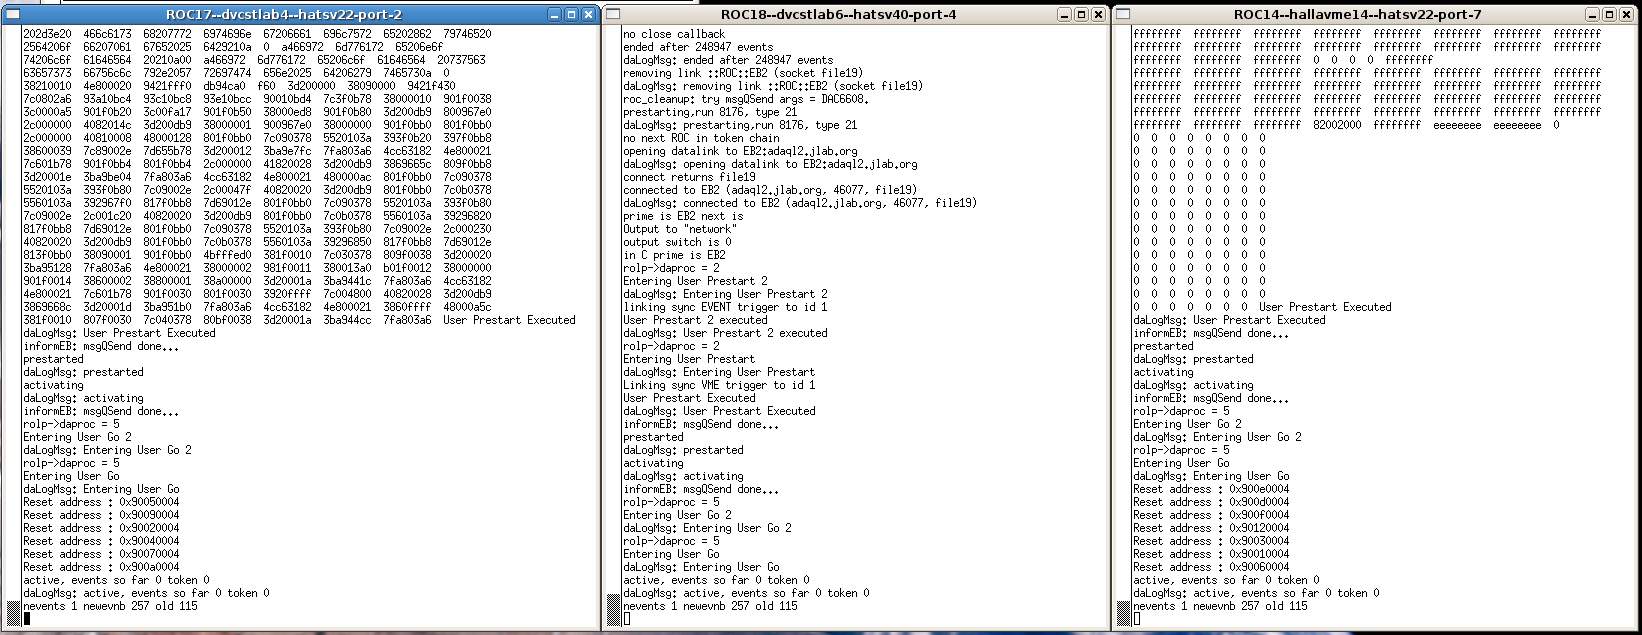This screenshot has width=1642, height=635.
Task: Click 'daLogMsg: Entering User Go 2' in ROC17
Action: tap(107, 450)
